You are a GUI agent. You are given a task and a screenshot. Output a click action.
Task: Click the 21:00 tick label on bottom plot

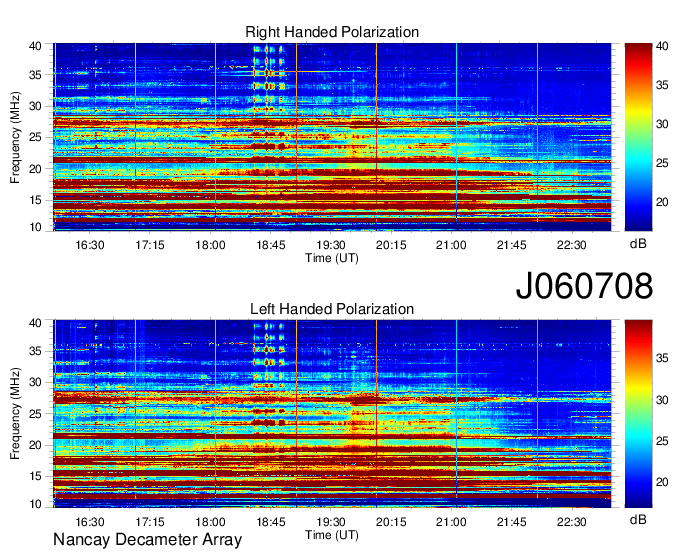coord(451,522)
